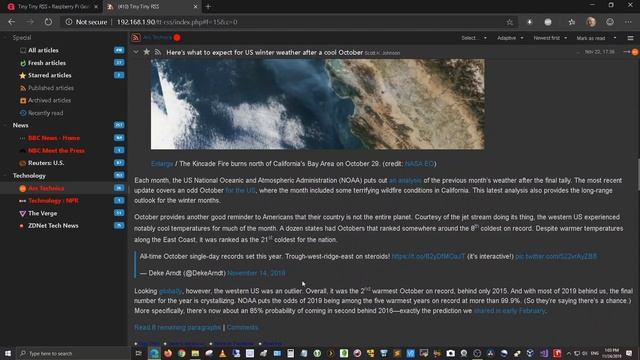Open the NASA EO credit link

pos(419,164)
